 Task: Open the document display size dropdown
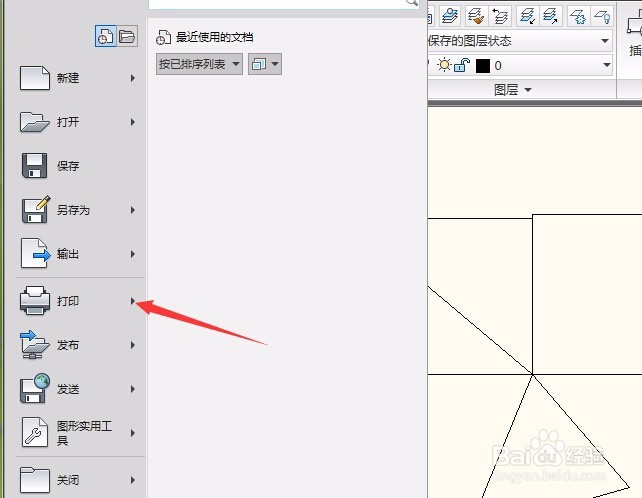pyautogui.click(x=265, y=64)
